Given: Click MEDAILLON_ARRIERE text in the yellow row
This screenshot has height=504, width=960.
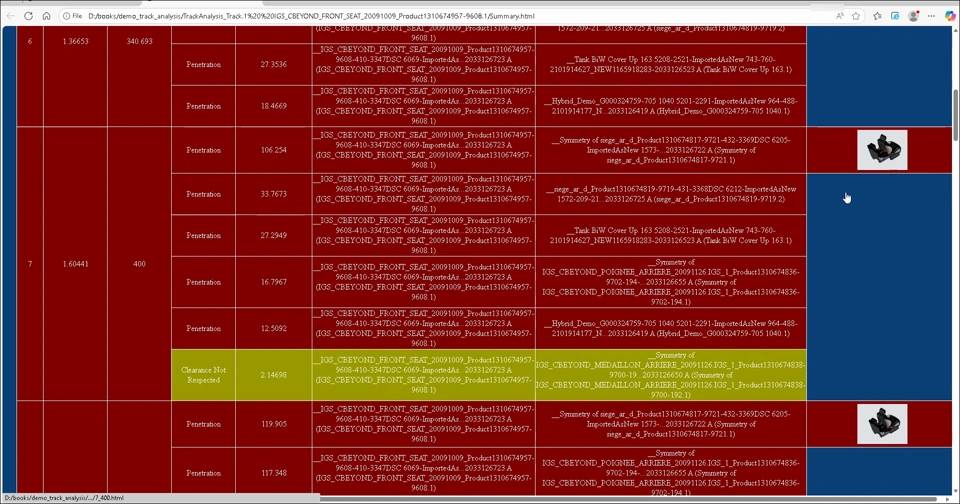Looking at the screenshot, I should [x=670, y=375].
